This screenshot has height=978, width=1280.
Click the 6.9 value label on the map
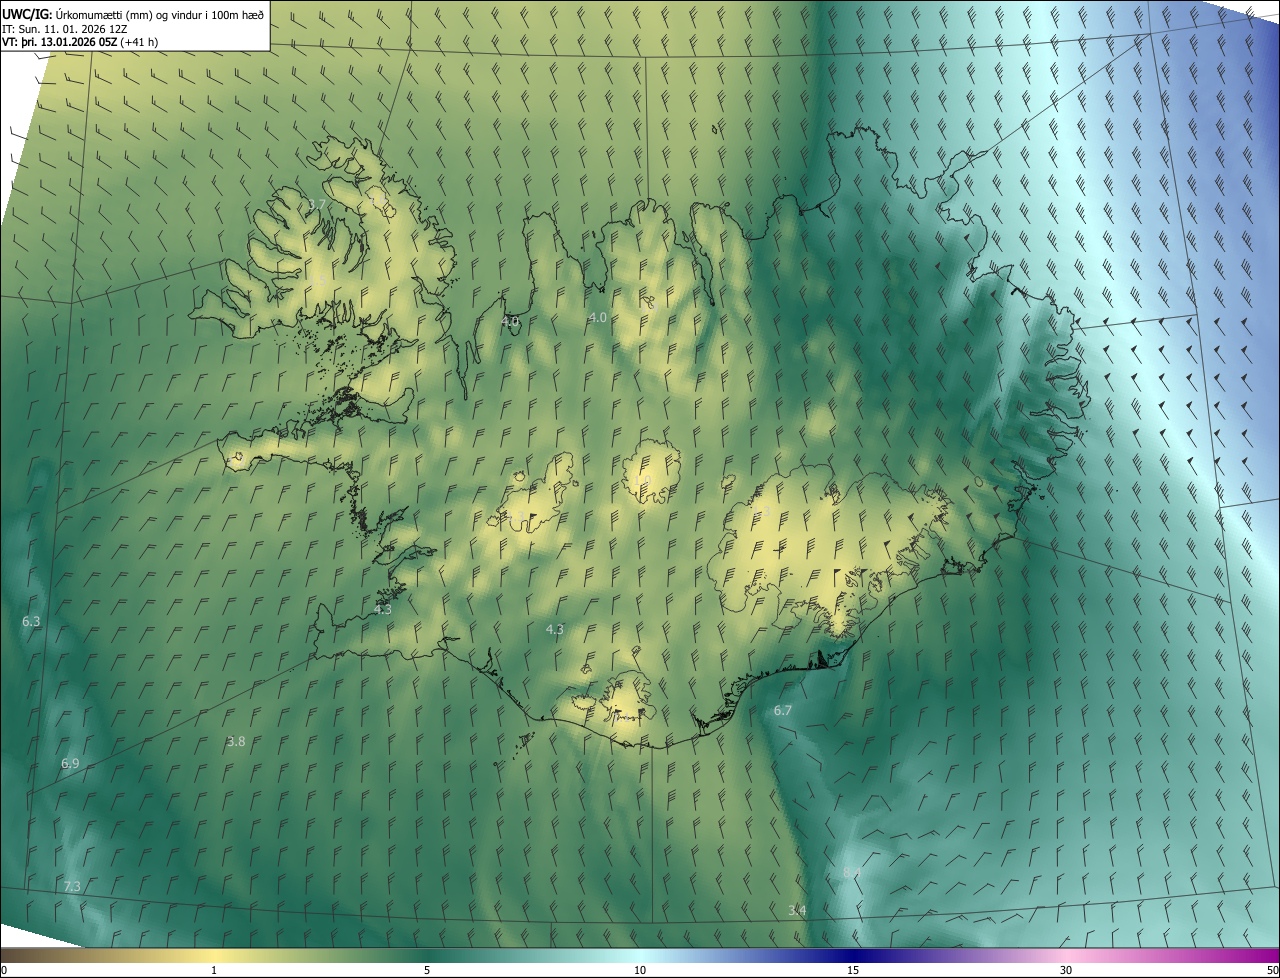[70, 763]
